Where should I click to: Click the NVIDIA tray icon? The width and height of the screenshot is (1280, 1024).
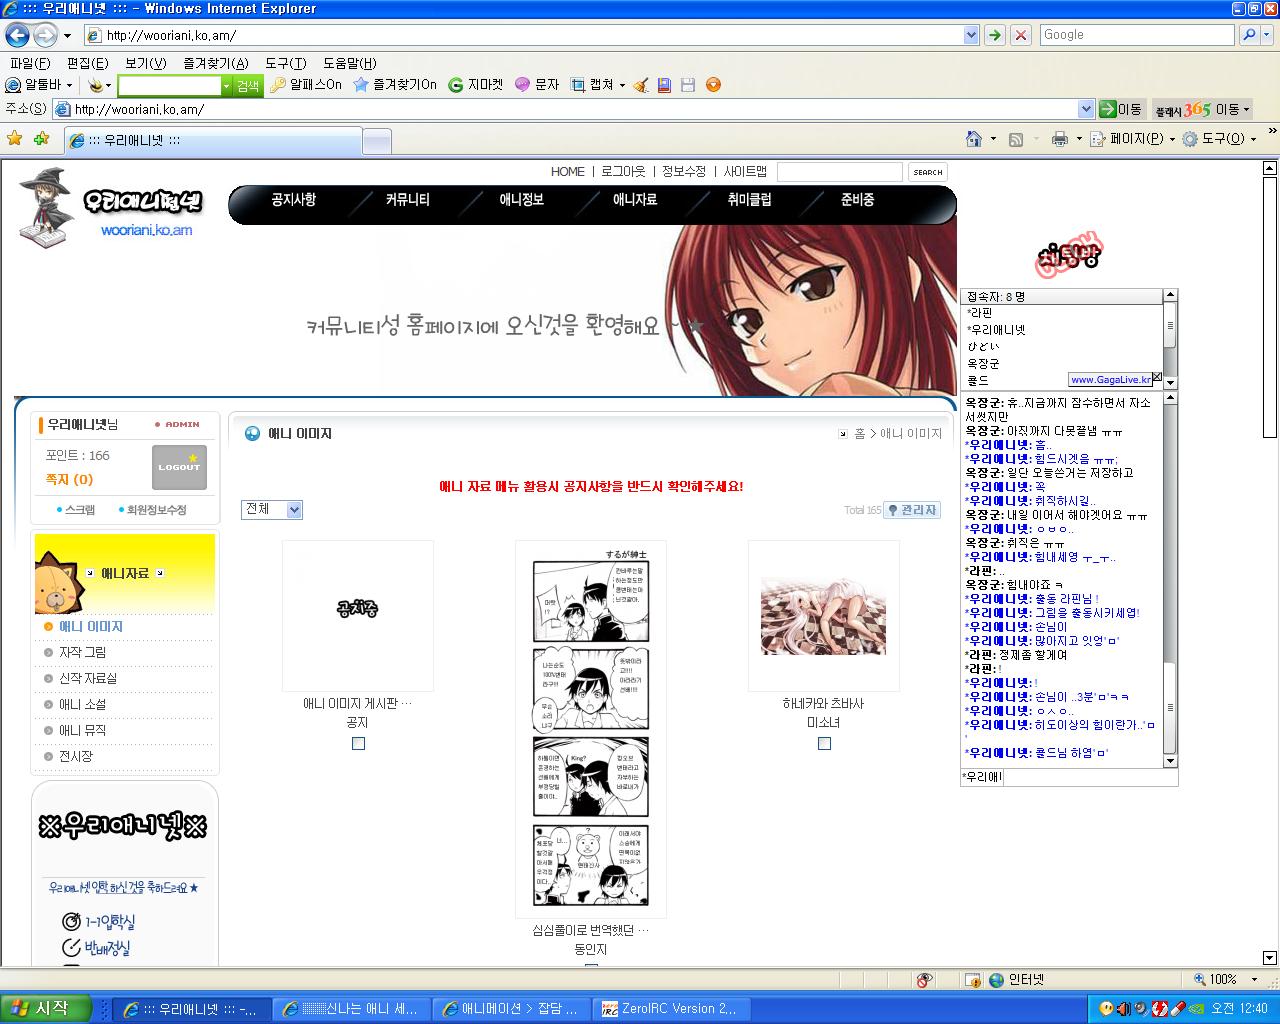pyautogui.click(x=1194, y=1008)
